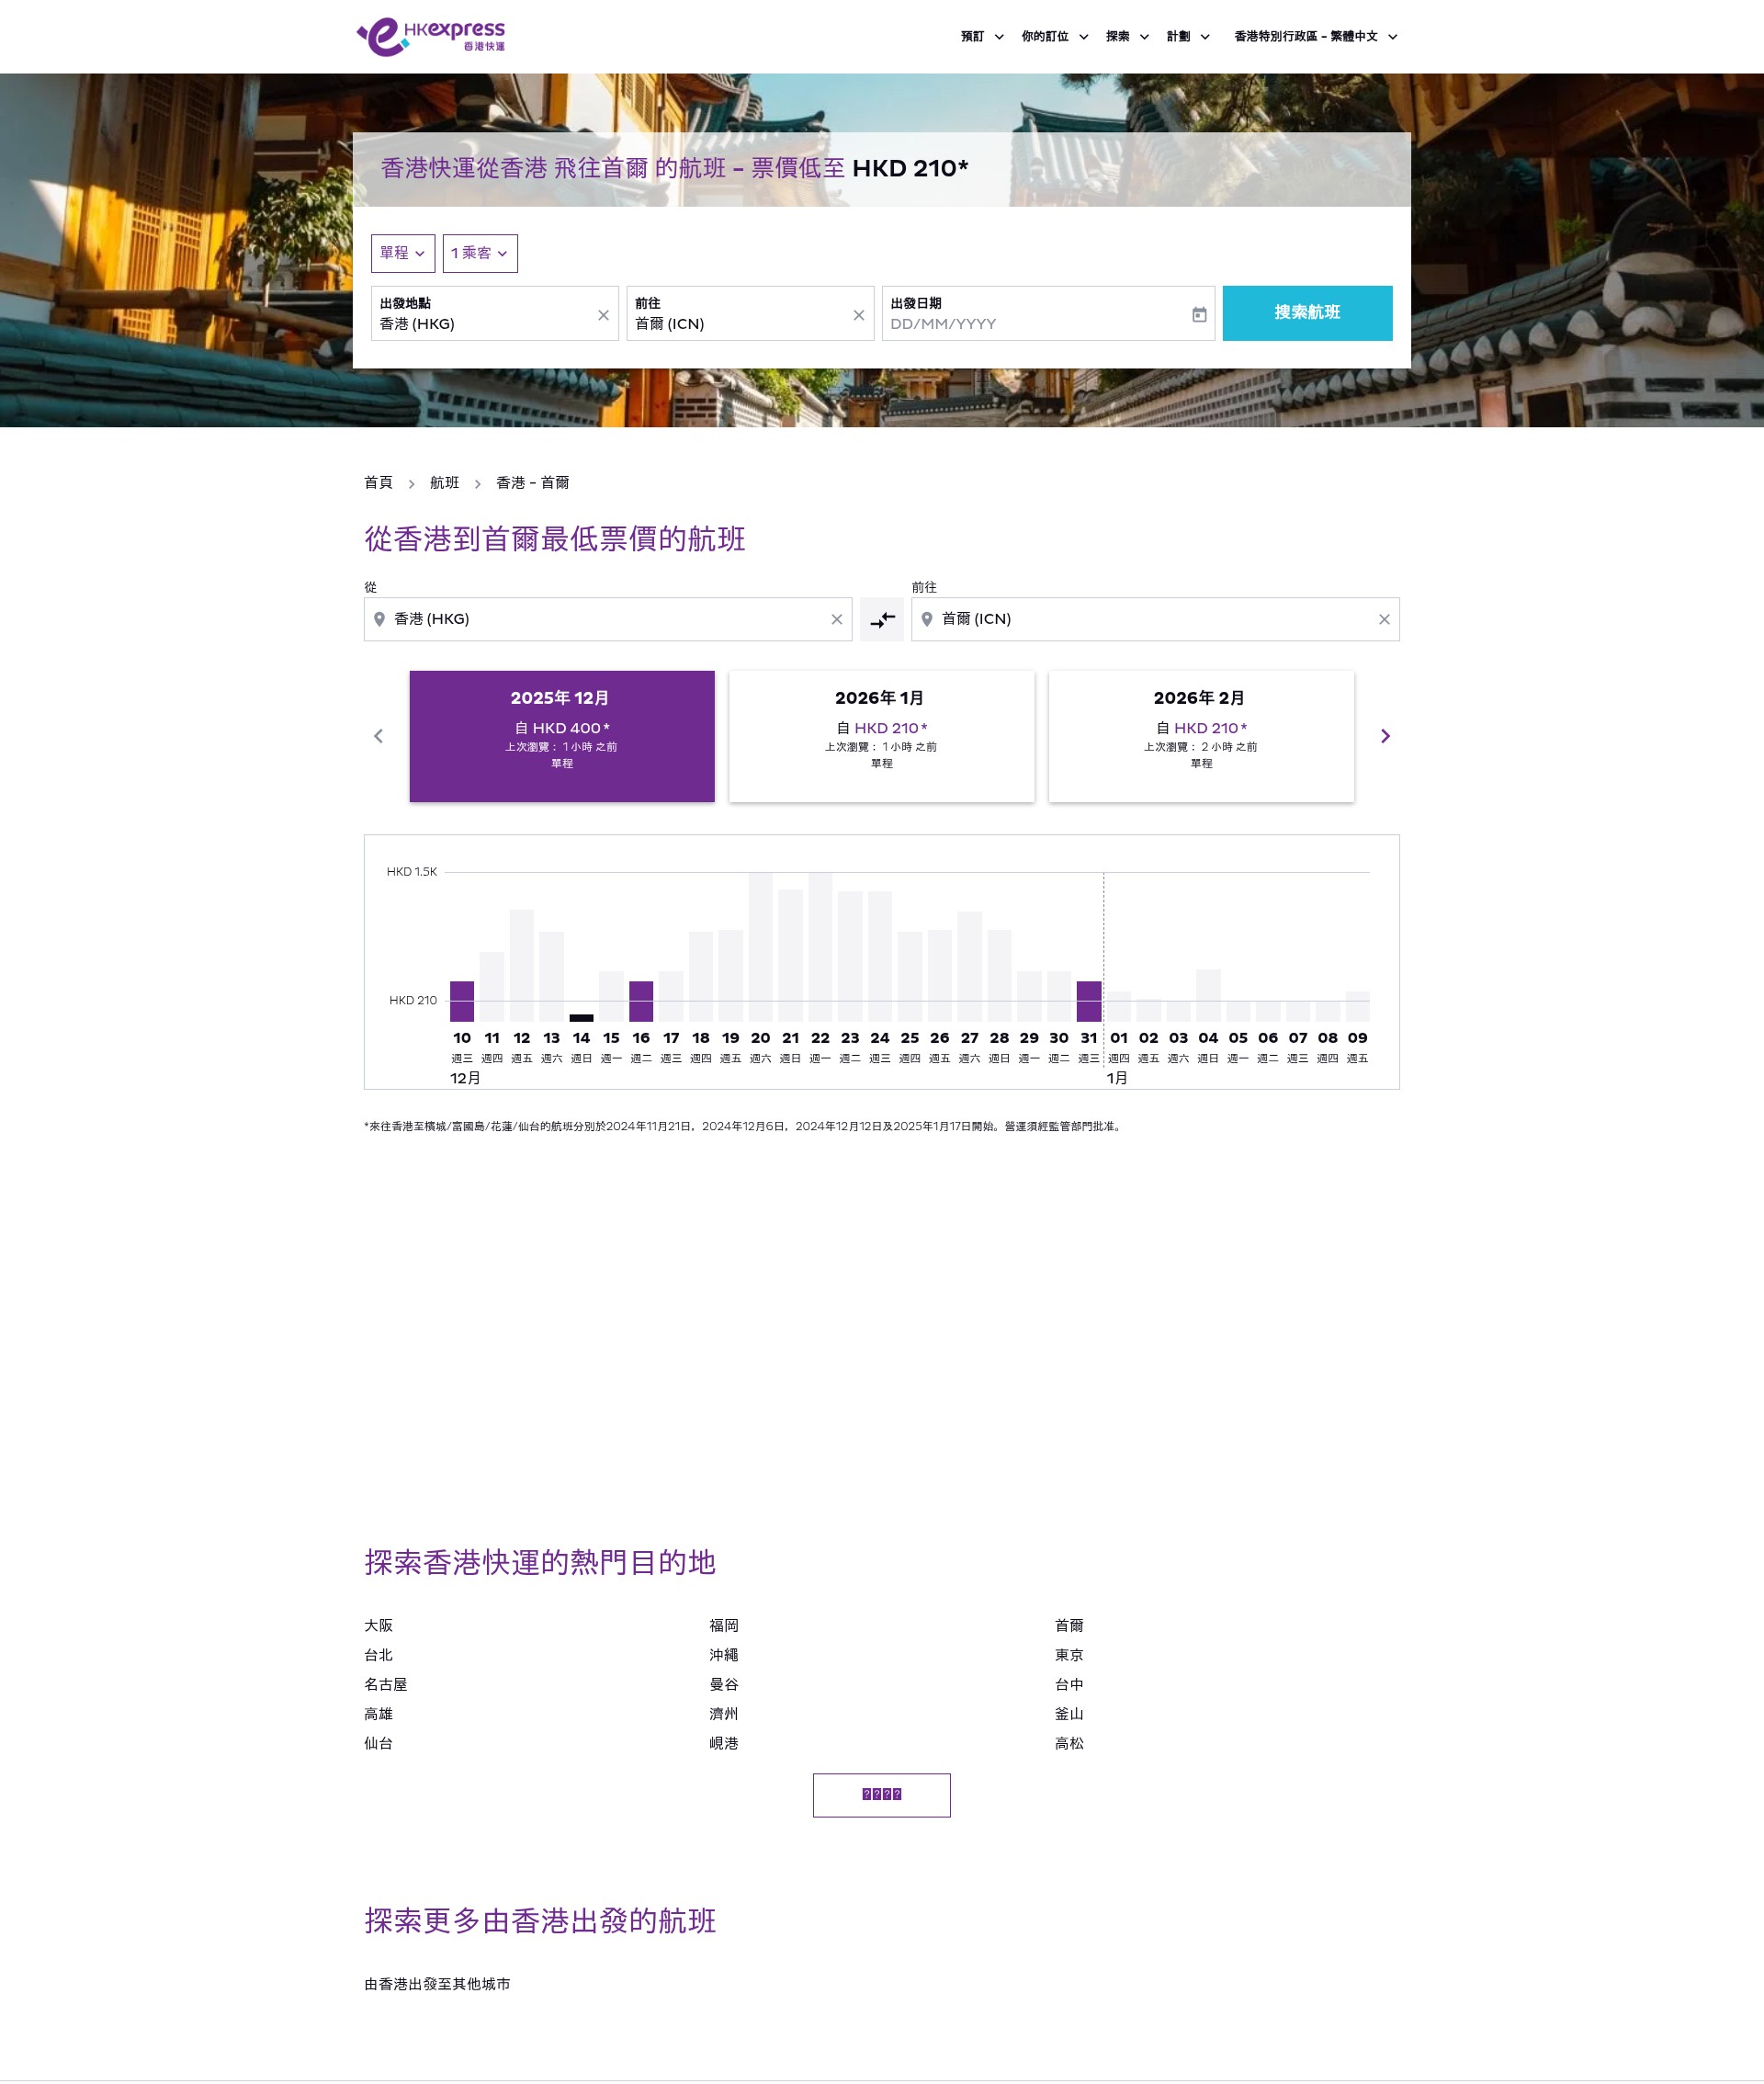Screen dimensions: 1764x2084
Task: Open the 單程 trip type dropdown
Action: [403, 253]
